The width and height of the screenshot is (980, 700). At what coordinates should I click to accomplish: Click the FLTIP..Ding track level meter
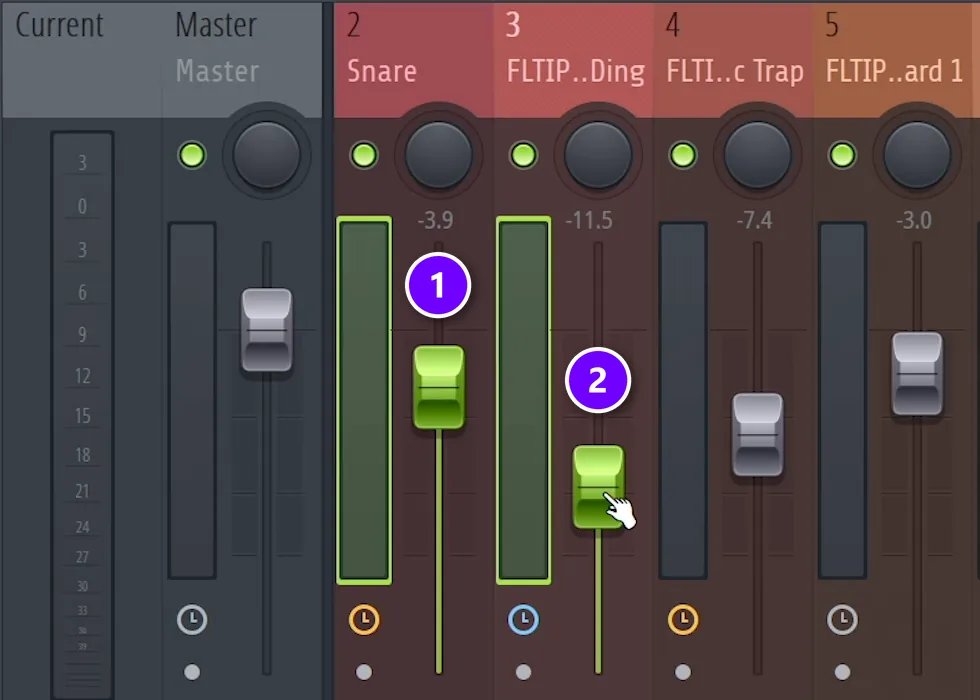[x=524, y=401]
